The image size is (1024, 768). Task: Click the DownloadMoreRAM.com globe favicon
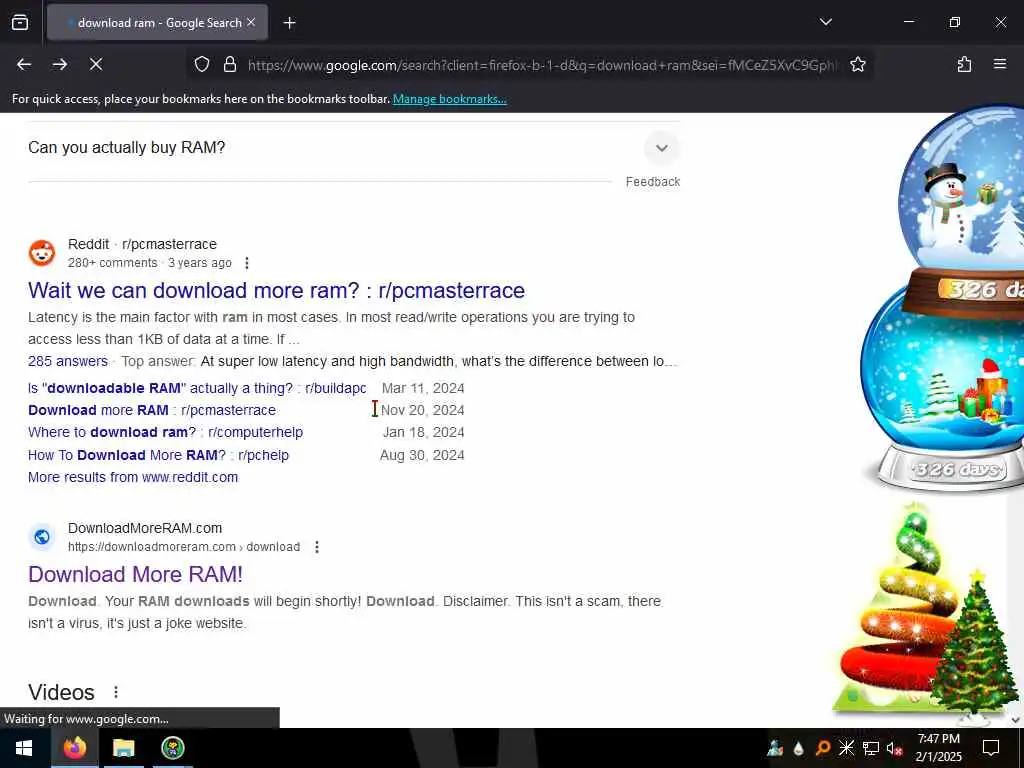coord(42,537)
